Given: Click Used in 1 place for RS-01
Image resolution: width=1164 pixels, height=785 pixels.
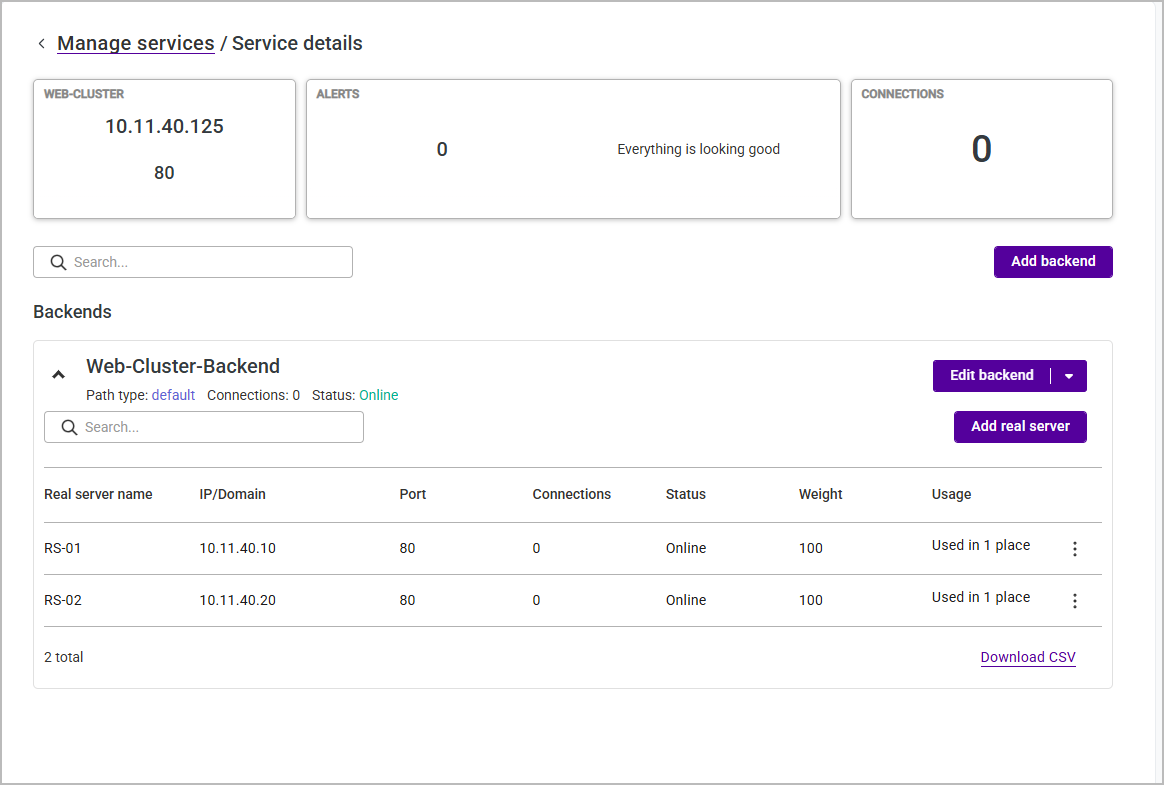Looking at the screenshot, I should coord(981,546).
